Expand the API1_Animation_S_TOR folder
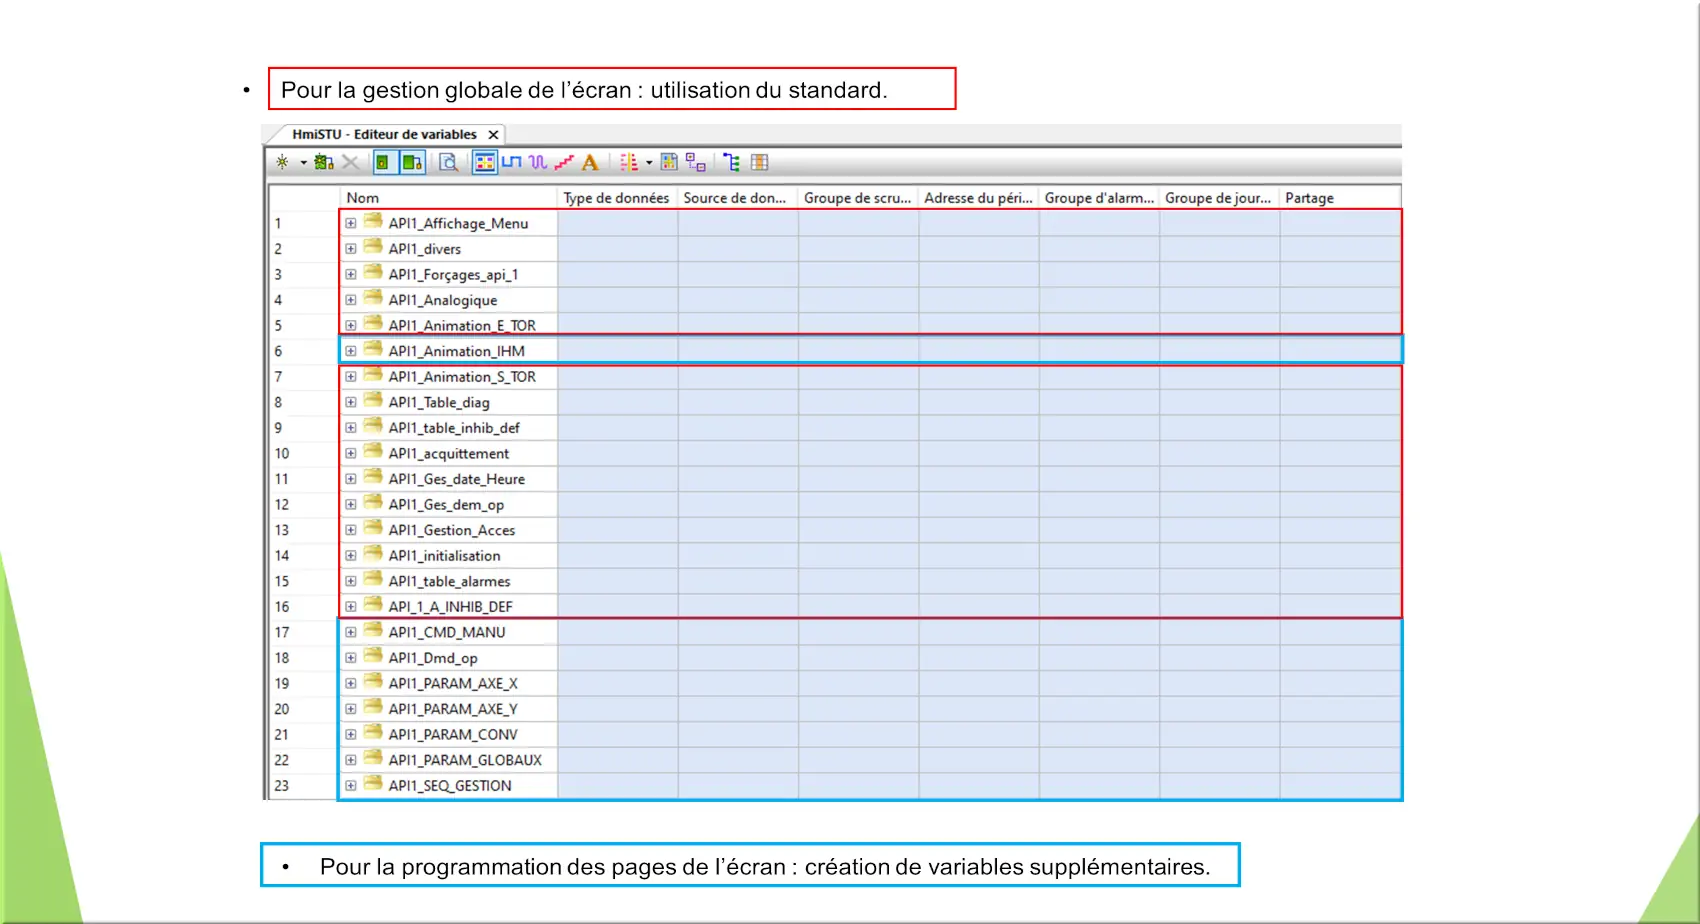This screenshot has width=1700, height=924. click(351, 377)
